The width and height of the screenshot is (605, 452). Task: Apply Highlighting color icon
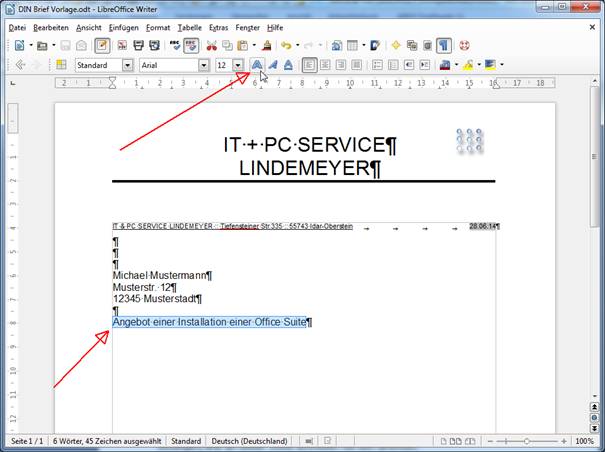[468, 65]
